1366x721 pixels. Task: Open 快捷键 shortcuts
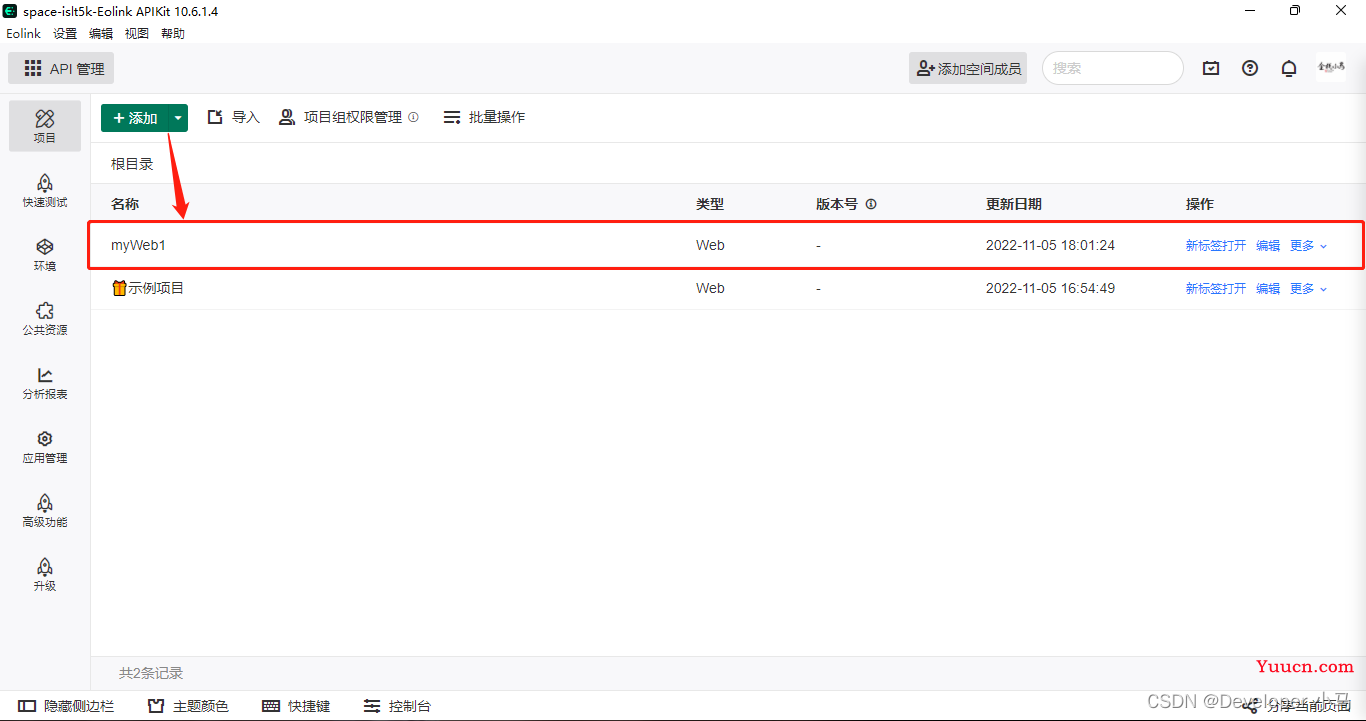click(296, 706)
